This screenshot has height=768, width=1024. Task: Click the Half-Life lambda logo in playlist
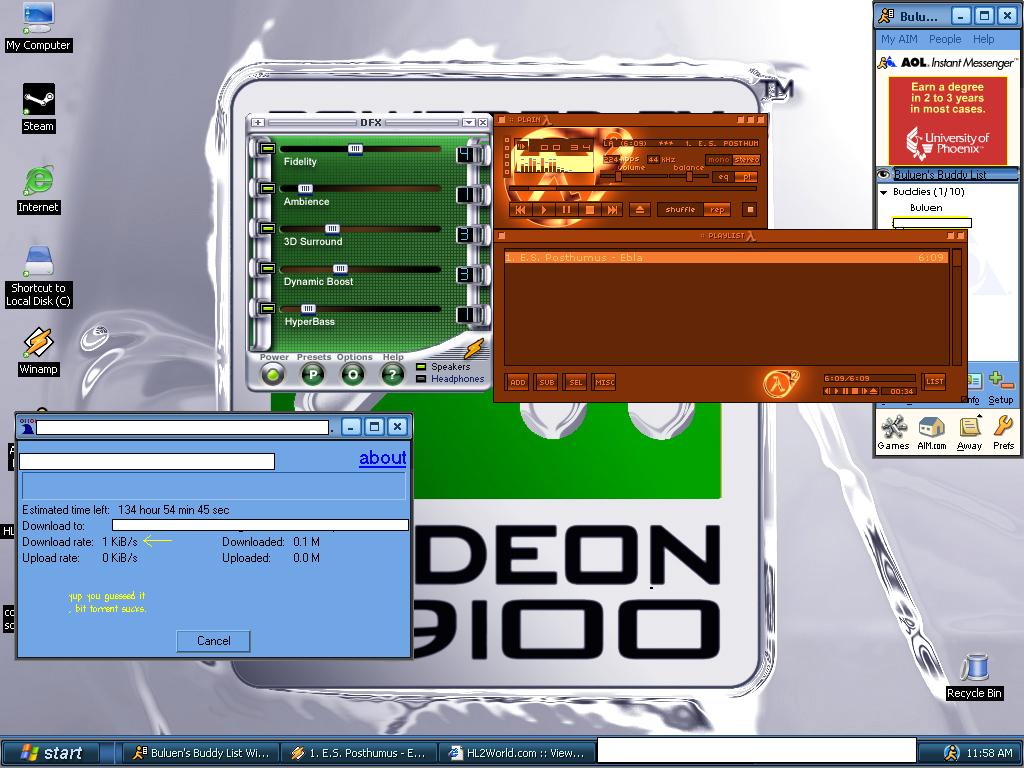pos(781,382)
